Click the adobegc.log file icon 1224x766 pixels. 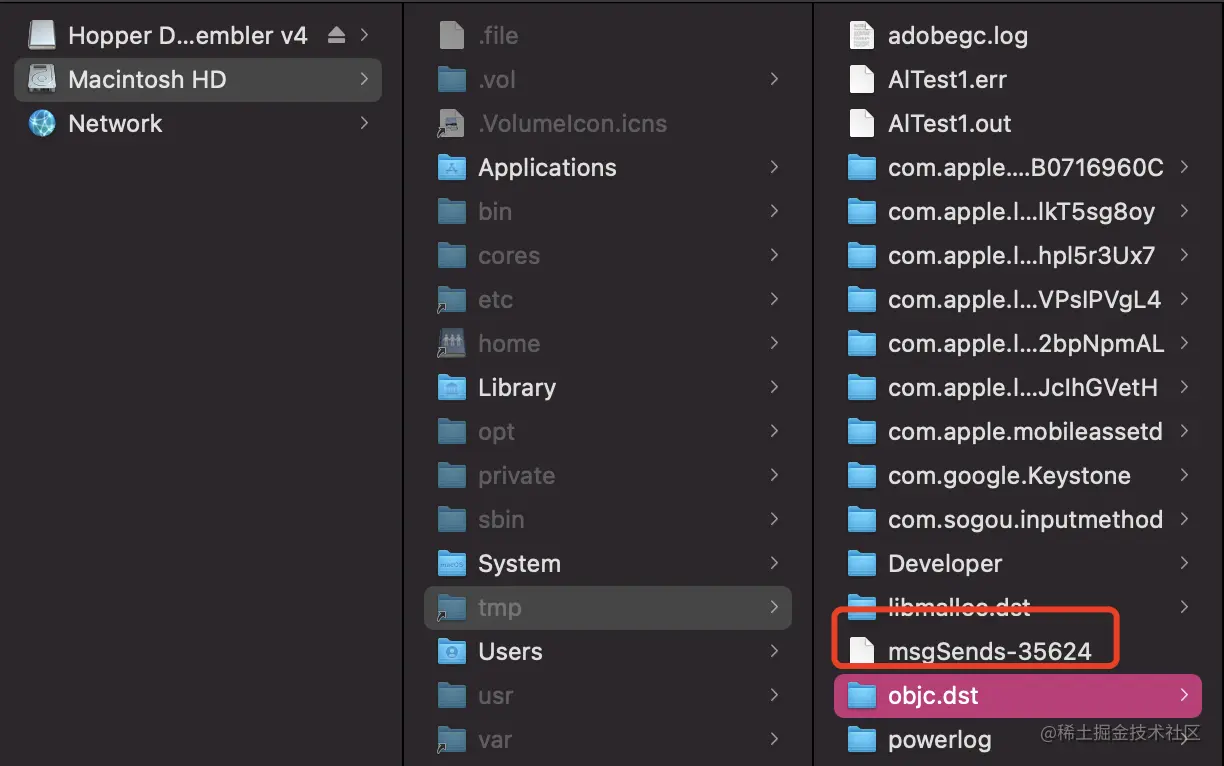coord(861,35)
